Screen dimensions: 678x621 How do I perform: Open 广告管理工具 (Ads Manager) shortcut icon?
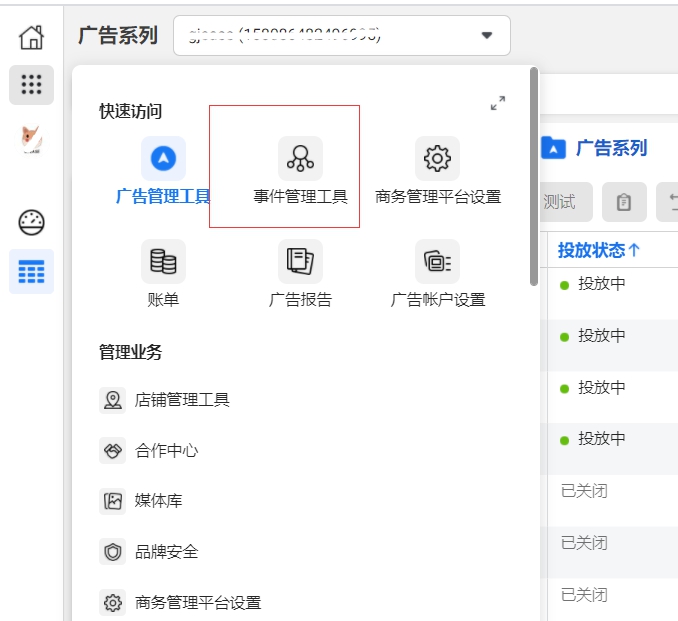[163, 159]
